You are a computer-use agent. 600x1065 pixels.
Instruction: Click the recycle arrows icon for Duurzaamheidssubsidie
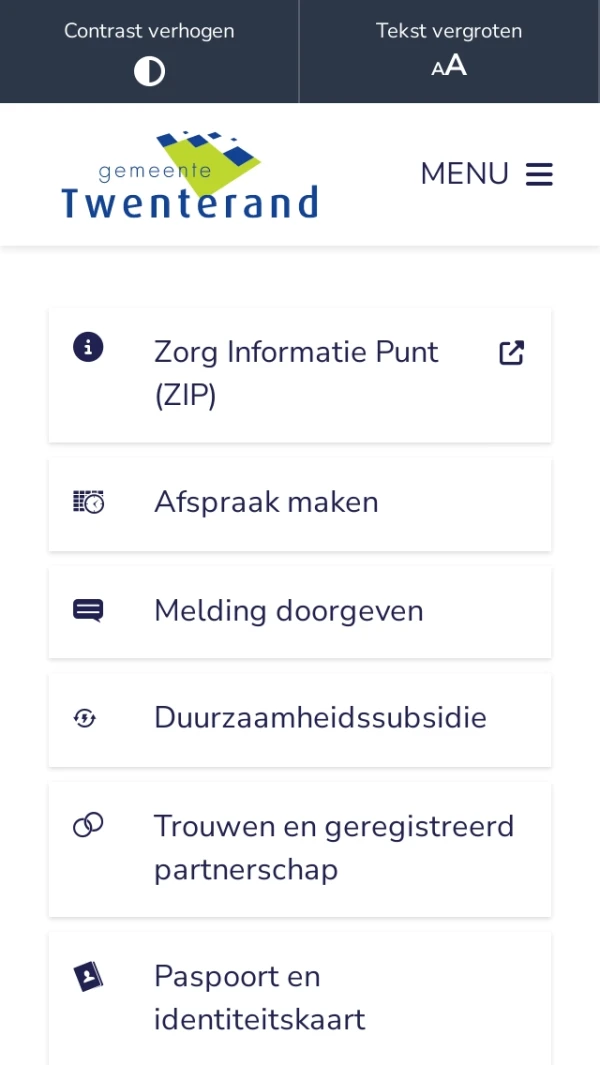(x=88, y=719)
